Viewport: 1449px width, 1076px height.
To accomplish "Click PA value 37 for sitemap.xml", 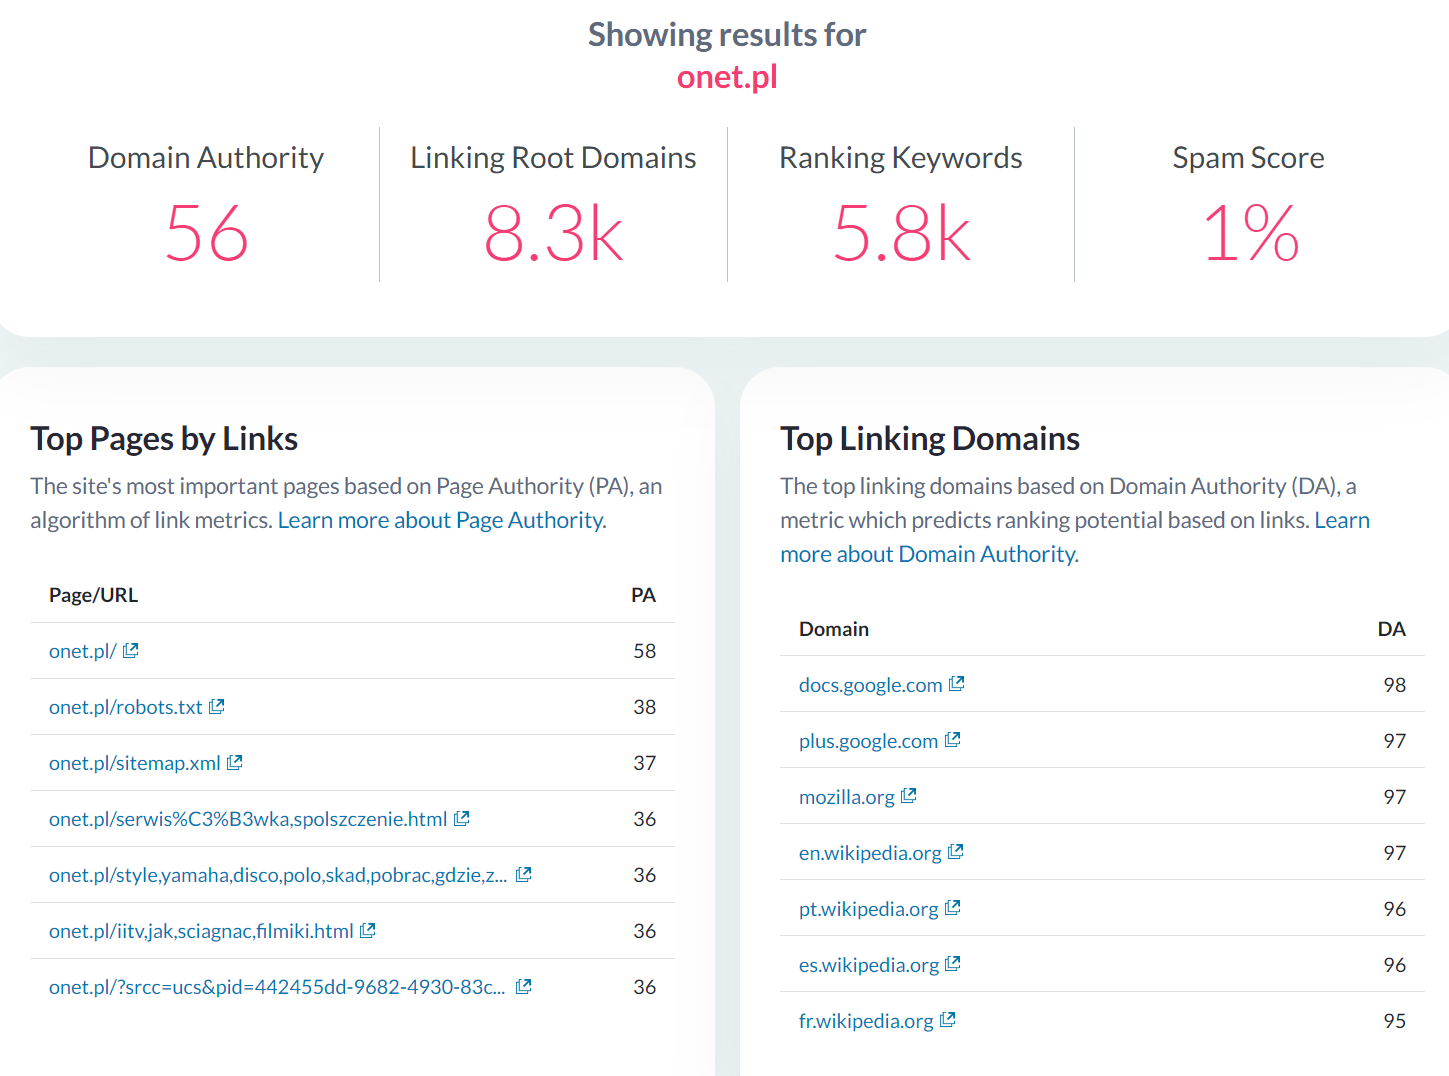I will pos(644,763).
